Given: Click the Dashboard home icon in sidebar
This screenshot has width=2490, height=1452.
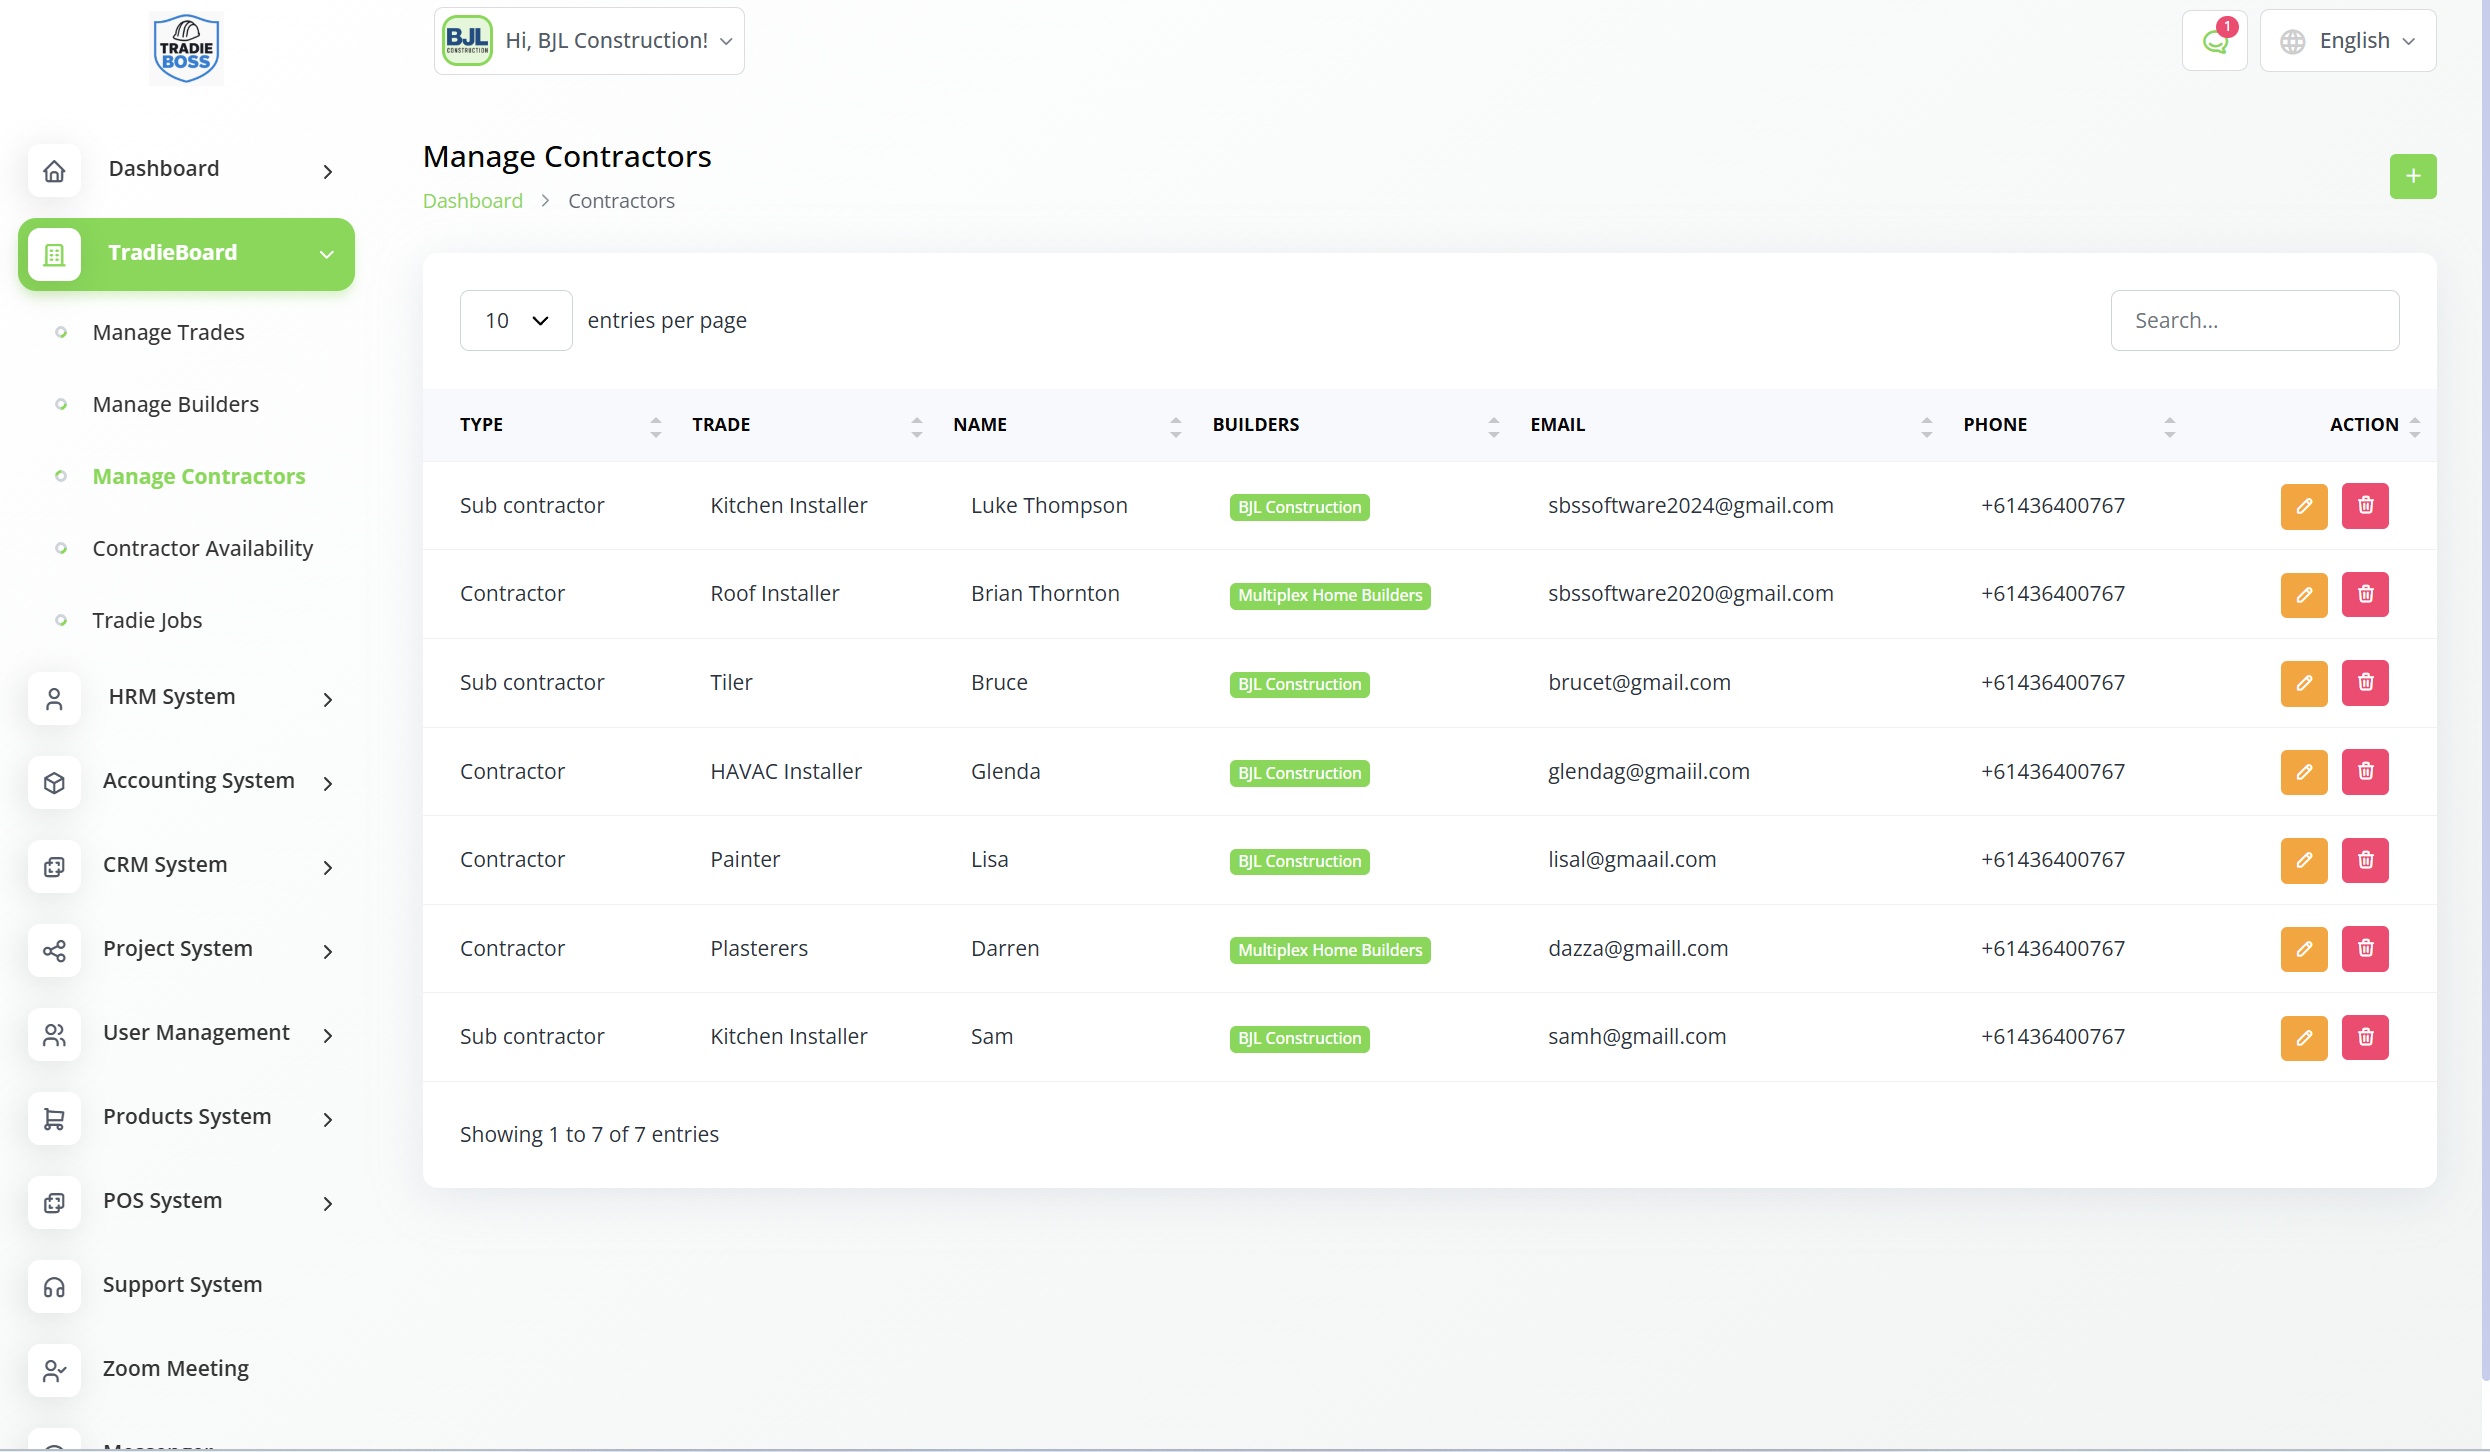Looking at the screenshot, I should click(55, 170).
